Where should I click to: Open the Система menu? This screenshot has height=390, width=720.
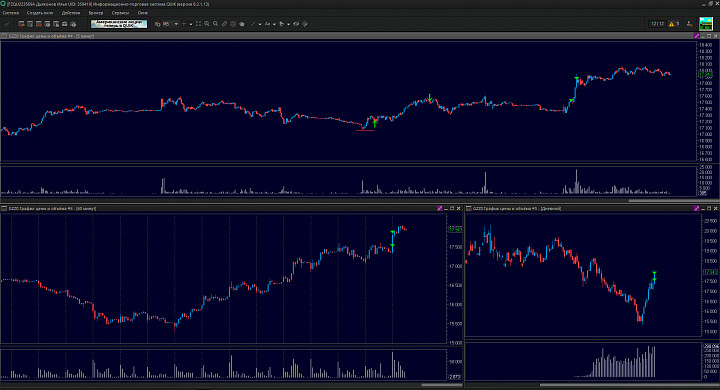[x=11, y=13]
